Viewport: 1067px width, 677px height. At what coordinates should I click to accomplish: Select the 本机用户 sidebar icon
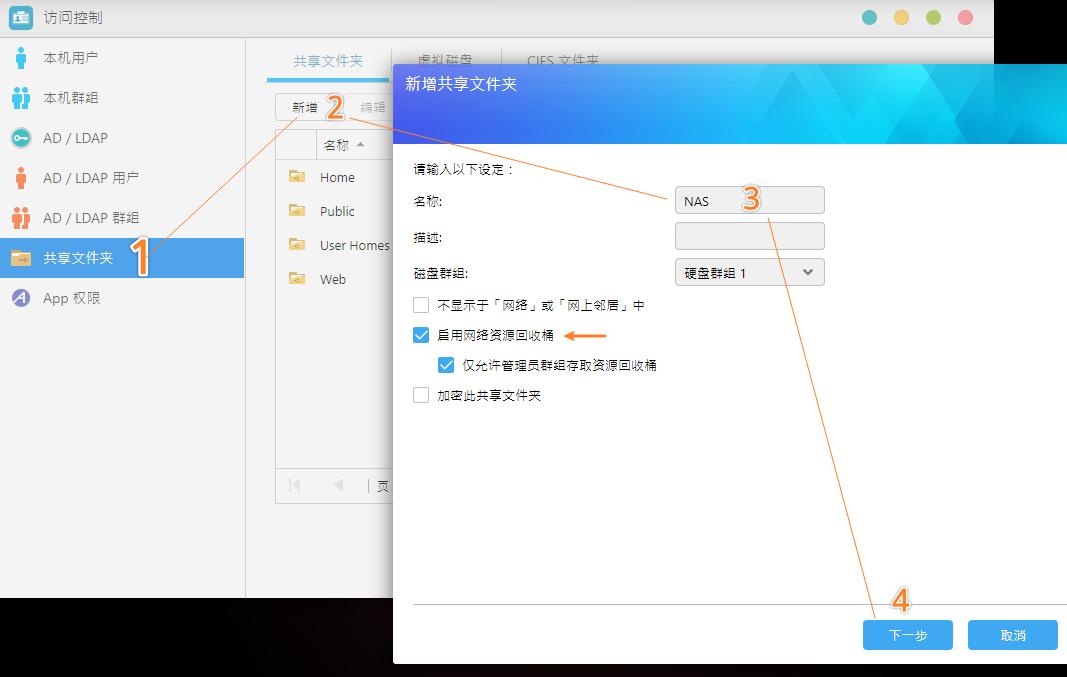pyautogui.click(x=22, y=57)
